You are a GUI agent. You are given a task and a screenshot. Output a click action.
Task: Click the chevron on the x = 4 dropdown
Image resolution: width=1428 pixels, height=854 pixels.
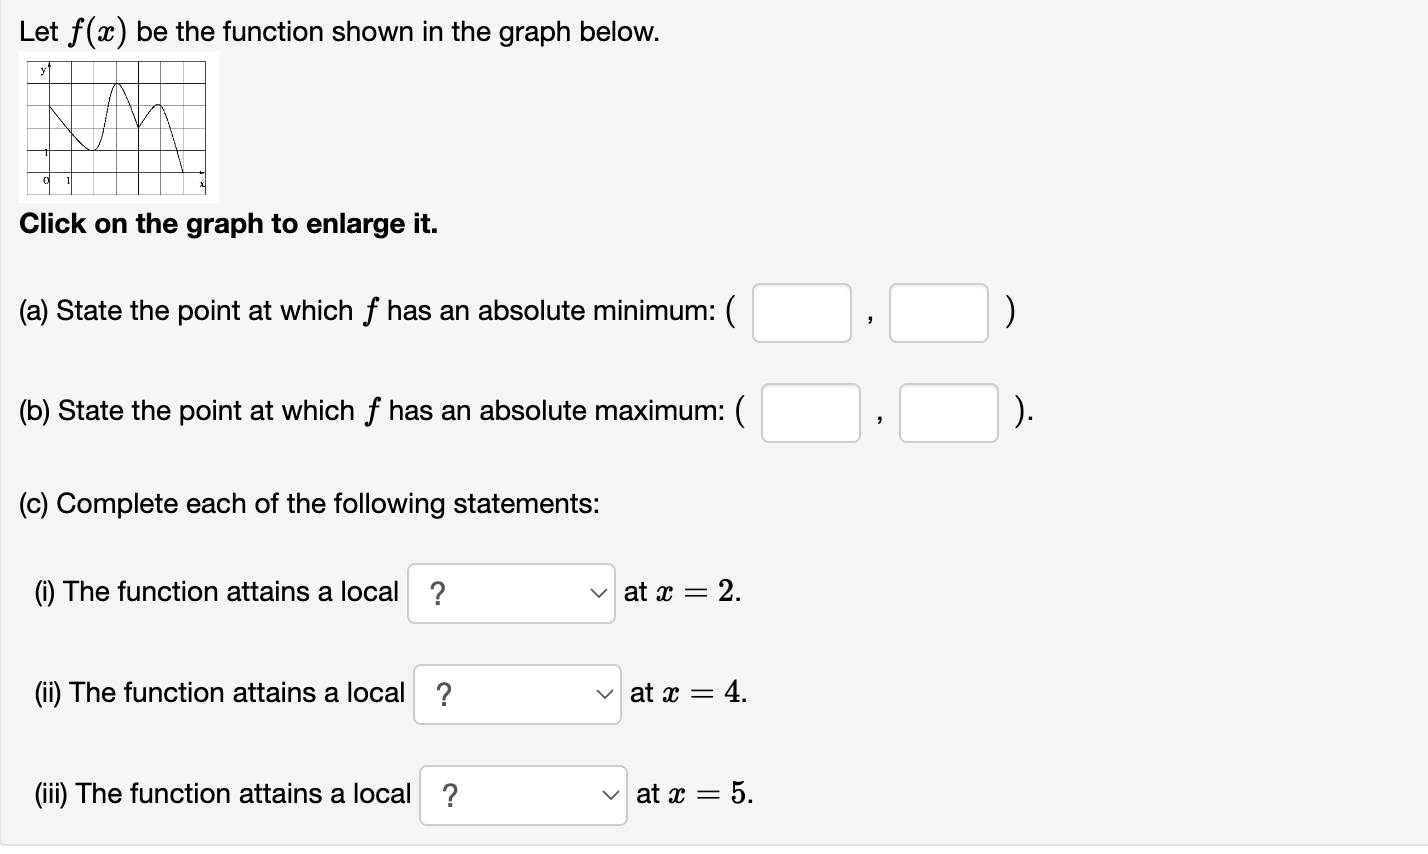605,693
